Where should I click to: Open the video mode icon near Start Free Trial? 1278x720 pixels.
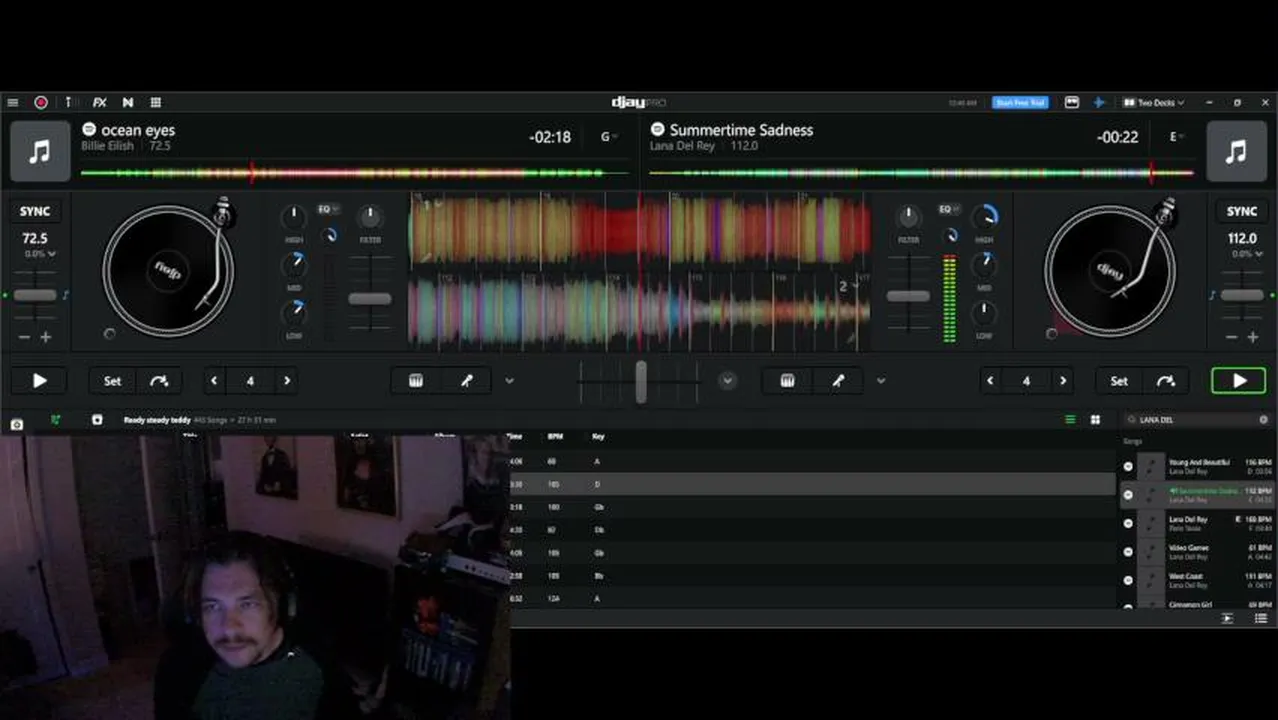click(1071, 102)
